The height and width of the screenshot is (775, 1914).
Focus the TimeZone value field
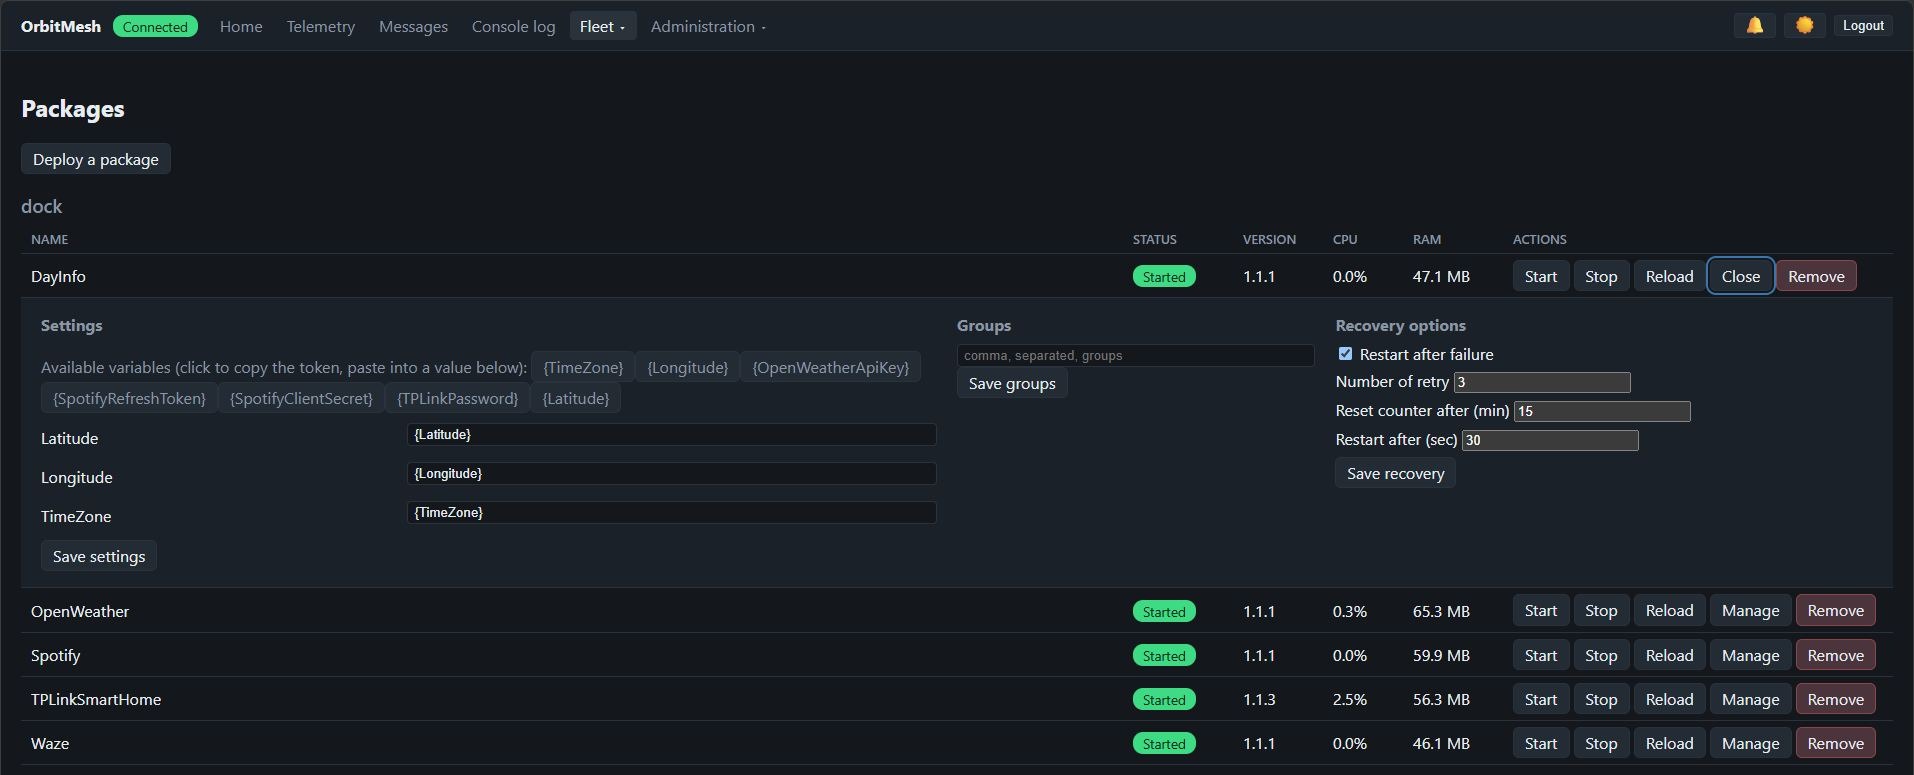672,512
